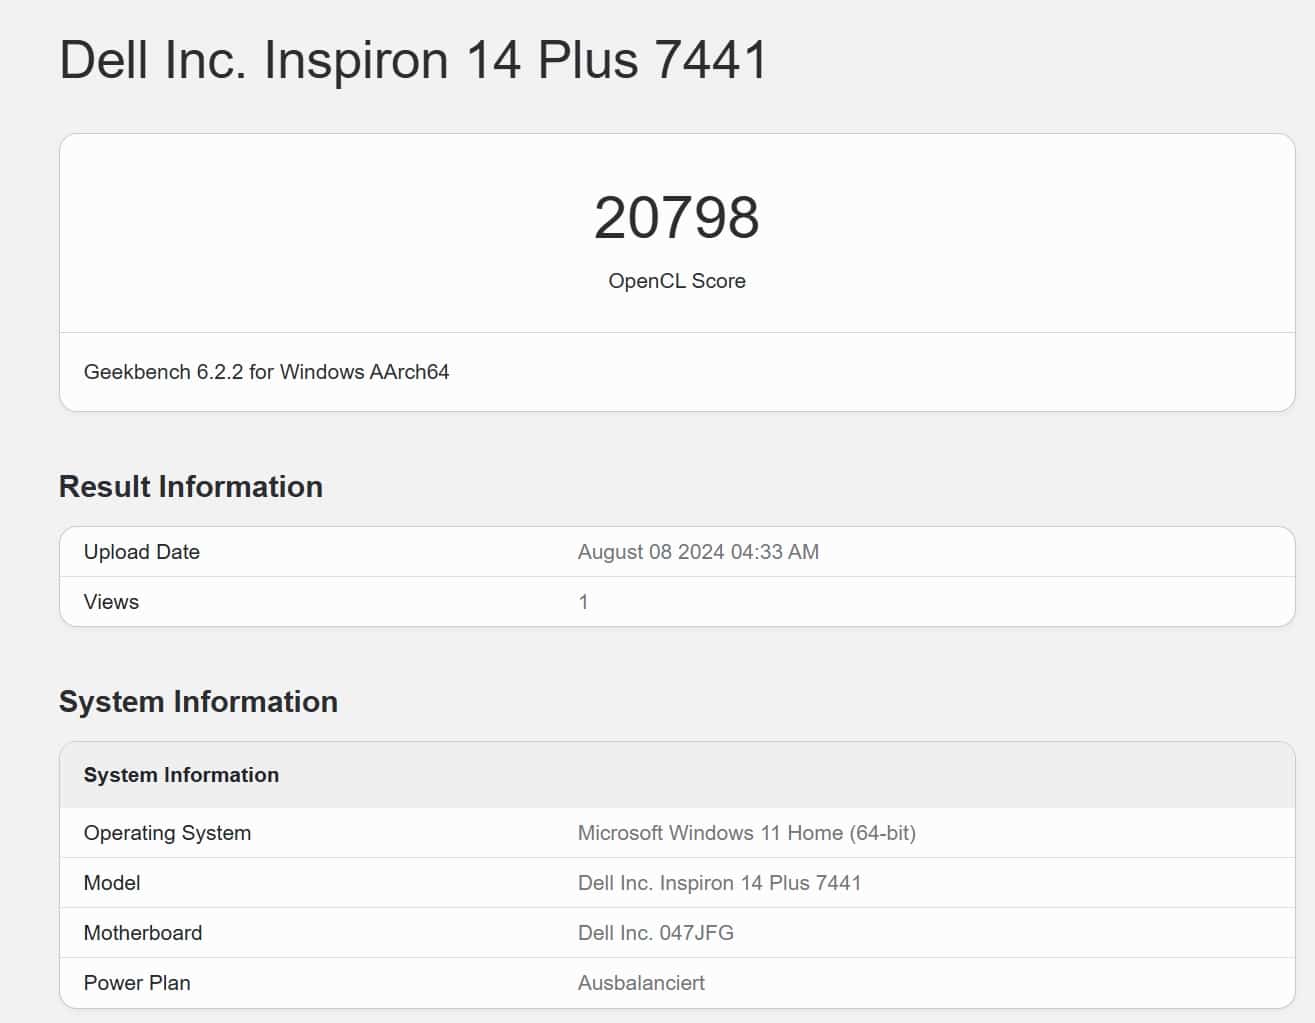
Task: Click the Ausbalanciert power plan value
Action: pos(641,983)
